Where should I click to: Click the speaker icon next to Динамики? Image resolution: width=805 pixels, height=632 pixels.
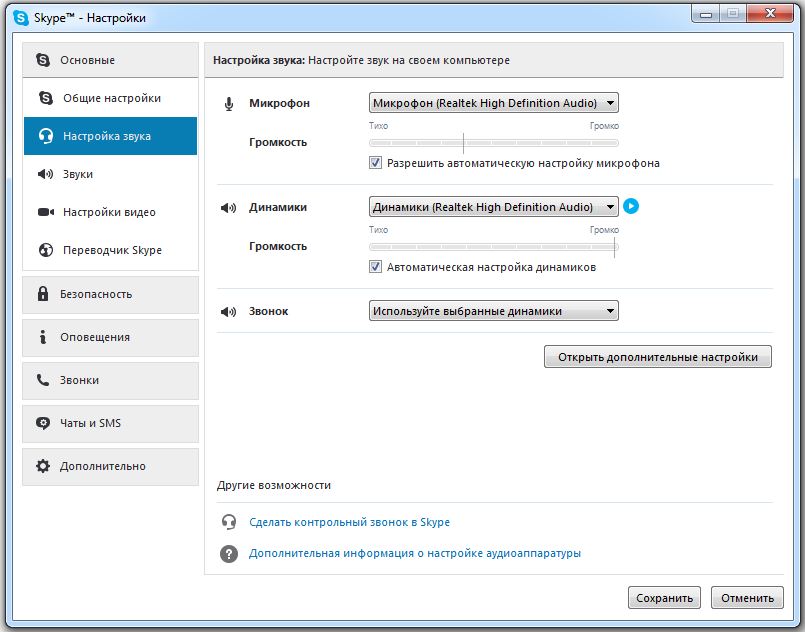pyautogui.click(x=228, y=208)
